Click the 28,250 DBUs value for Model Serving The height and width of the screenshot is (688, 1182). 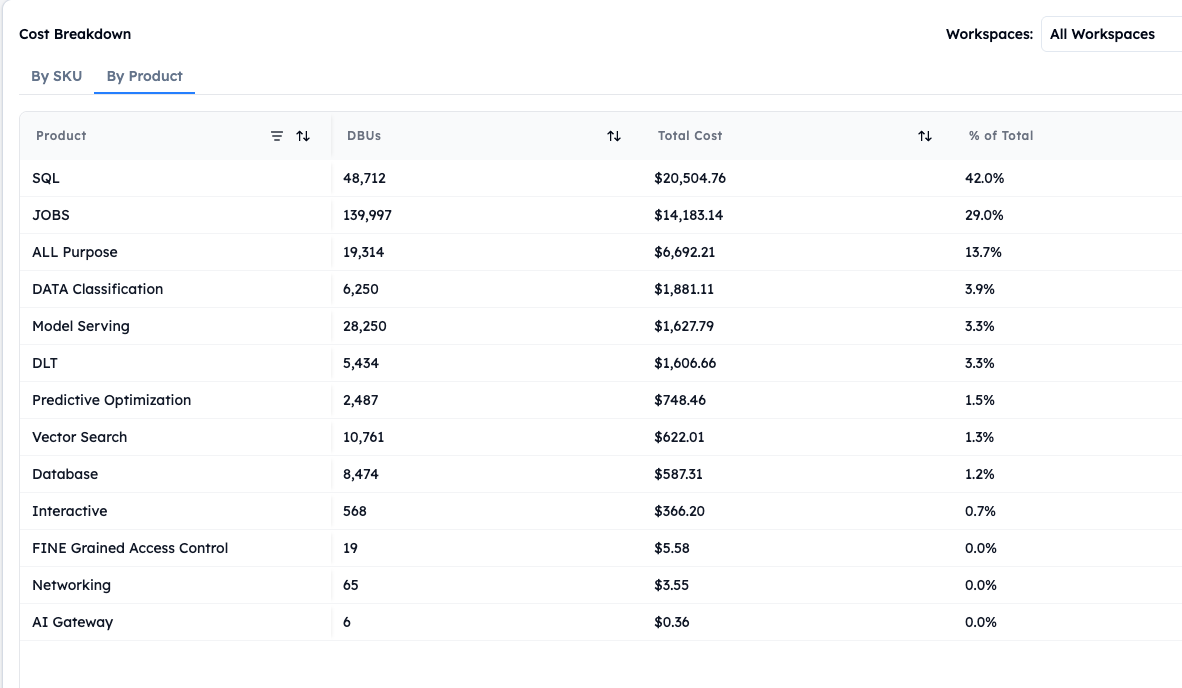(364, 326)
